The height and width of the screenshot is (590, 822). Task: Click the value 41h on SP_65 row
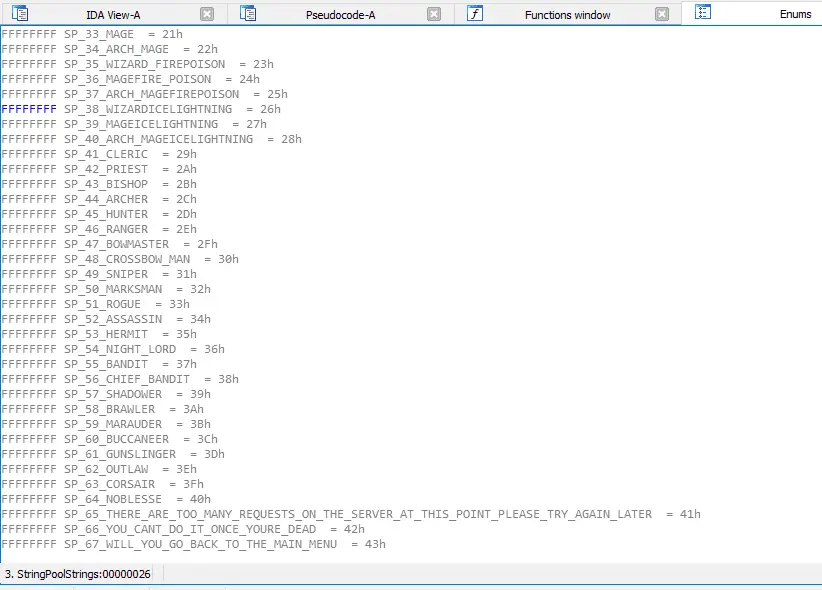[x=690, y=514]
